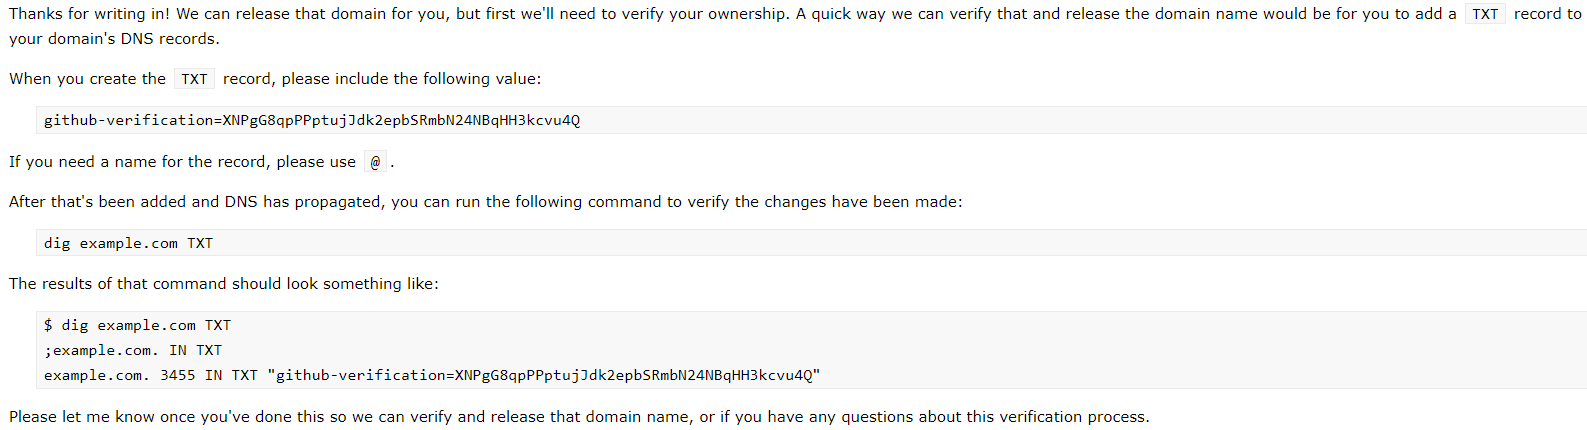The image size is (1587, 430).
Task: Click the "Thanks for writing in!" opening sentence
Action: (x=89, y=14)
